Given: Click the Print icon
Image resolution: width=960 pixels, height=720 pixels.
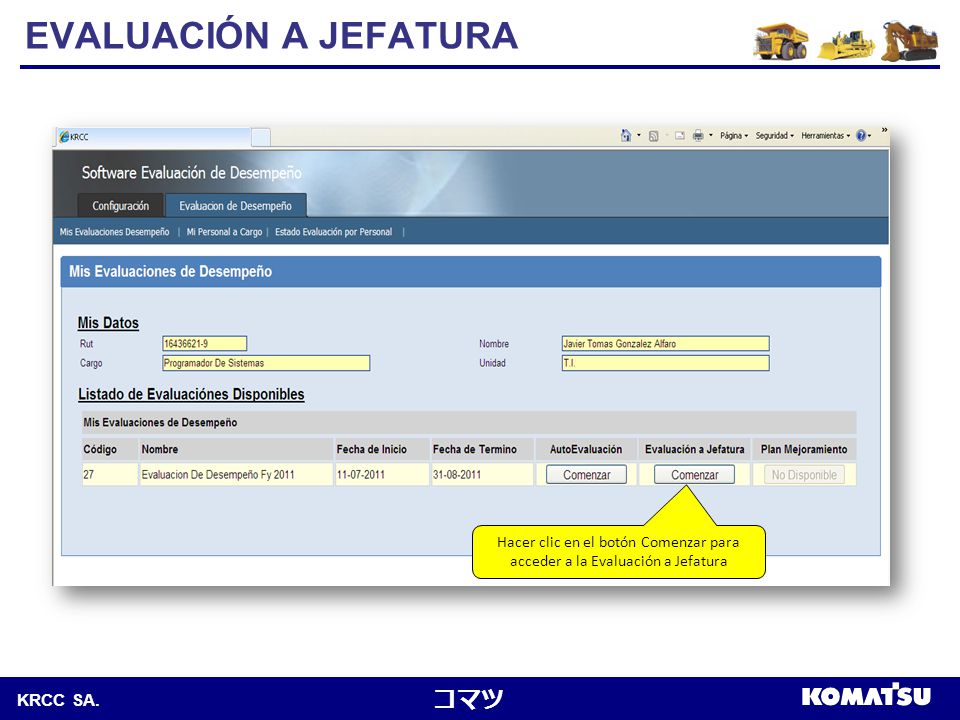Looking at the screenshot, I should 698,136.
